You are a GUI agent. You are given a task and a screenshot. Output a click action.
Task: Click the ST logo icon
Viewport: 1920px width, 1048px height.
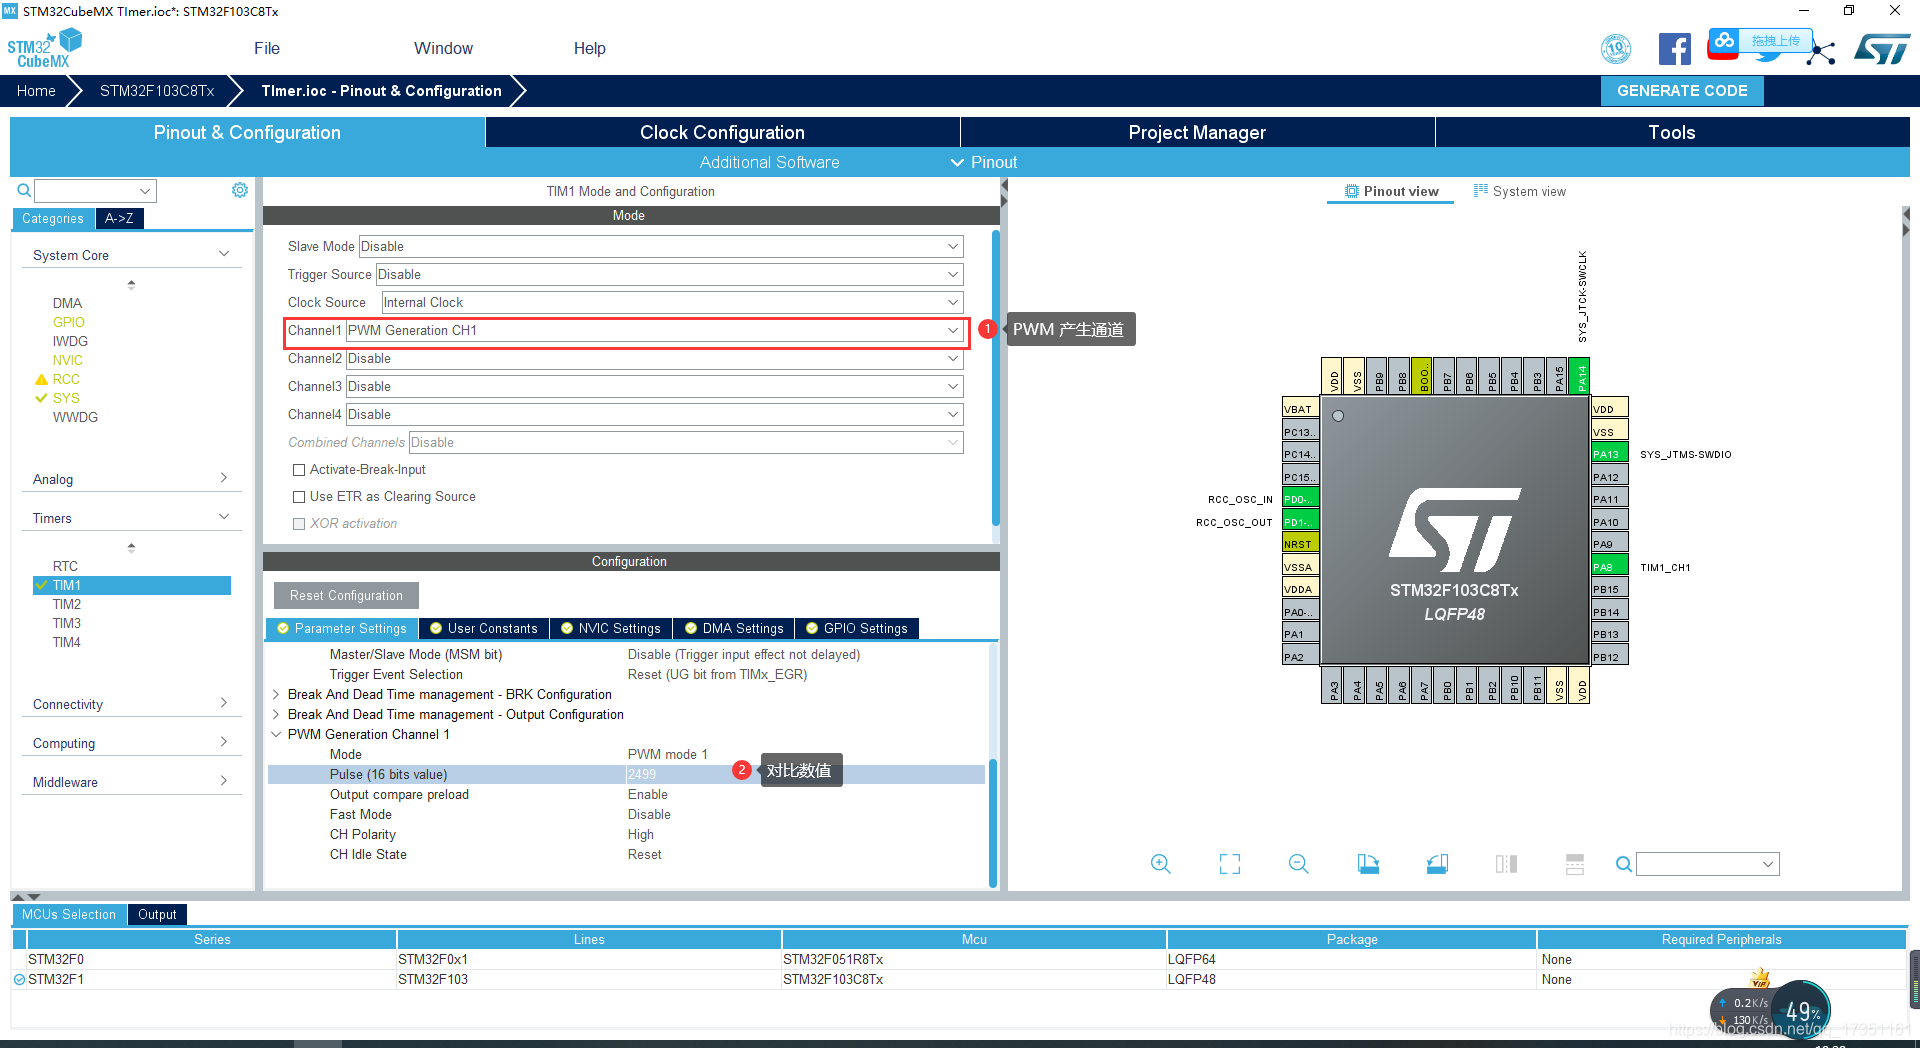click(1882, 49)
